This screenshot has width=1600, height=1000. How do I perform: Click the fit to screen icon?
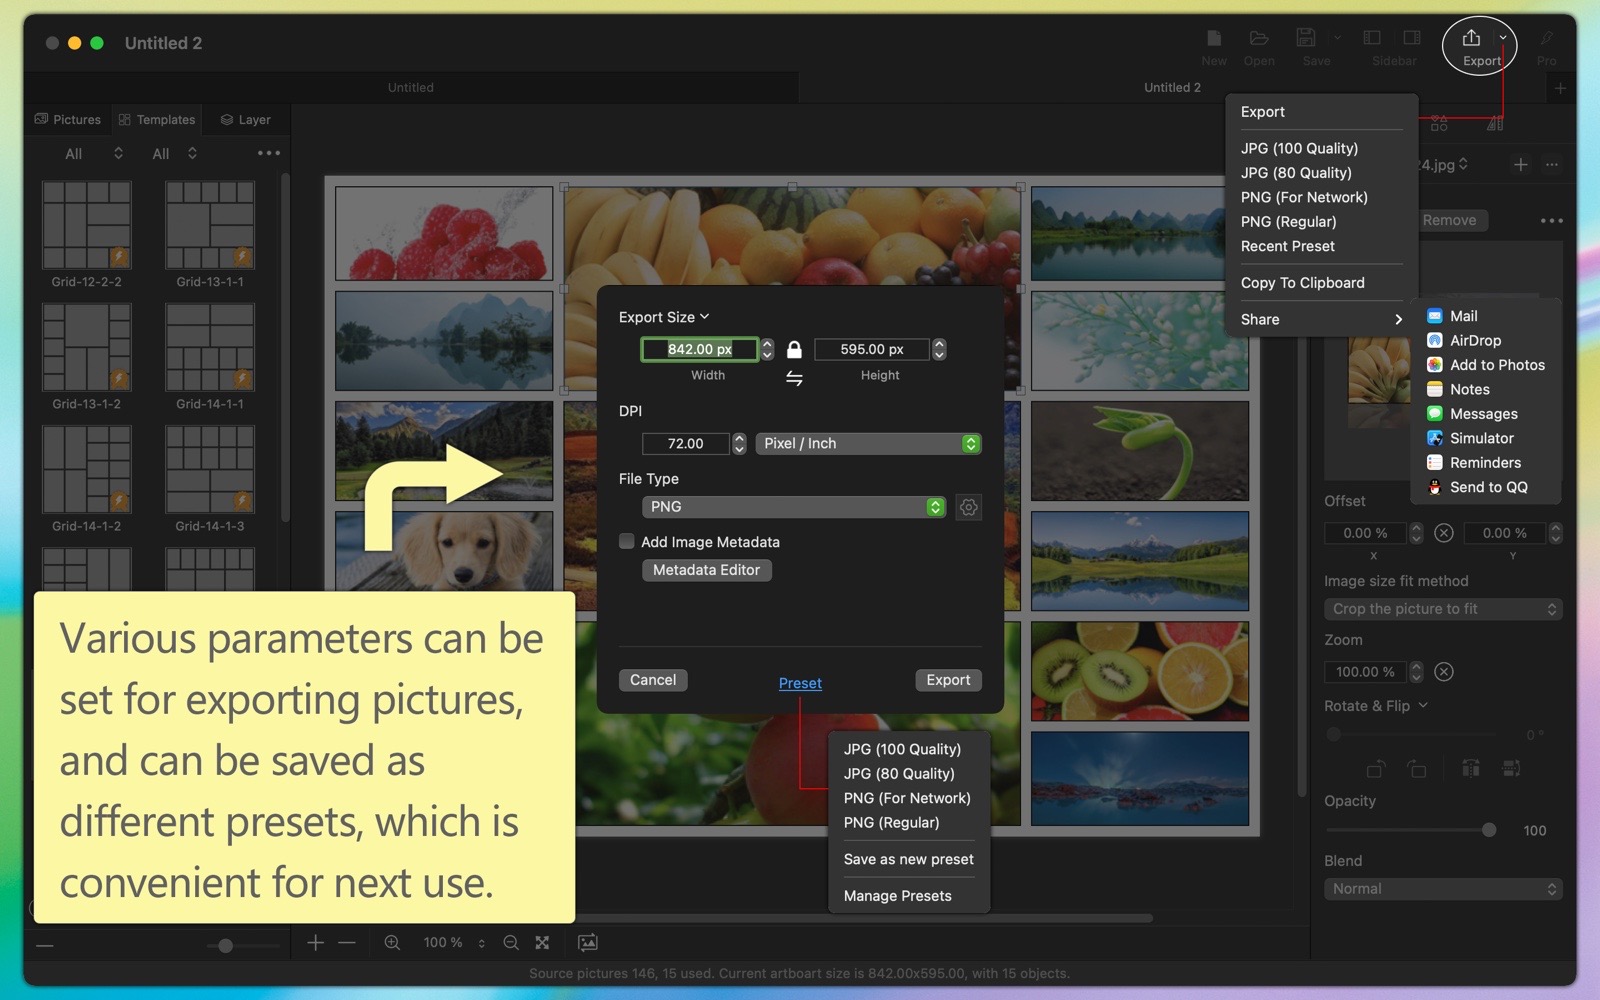(x=542, y=942)
